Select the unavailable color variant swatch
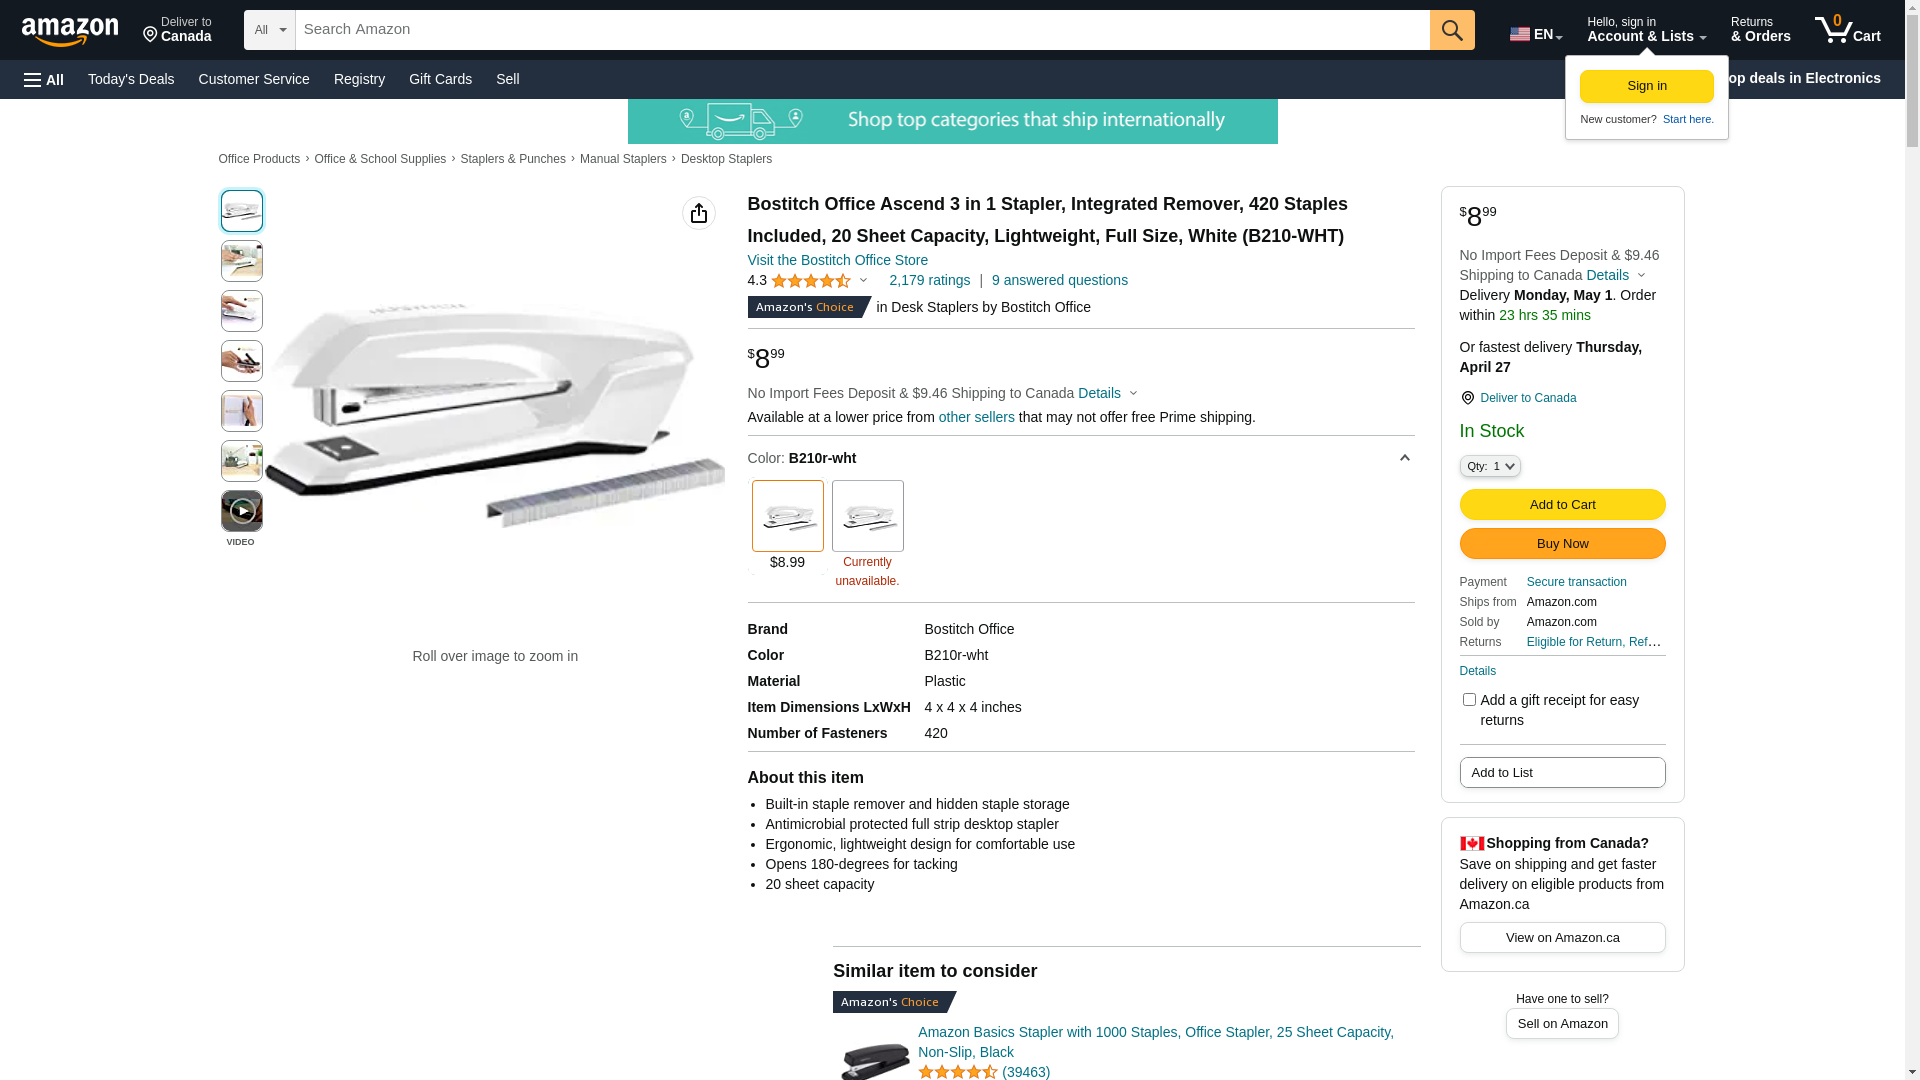 pyautogui.click(x=867, y=516)
